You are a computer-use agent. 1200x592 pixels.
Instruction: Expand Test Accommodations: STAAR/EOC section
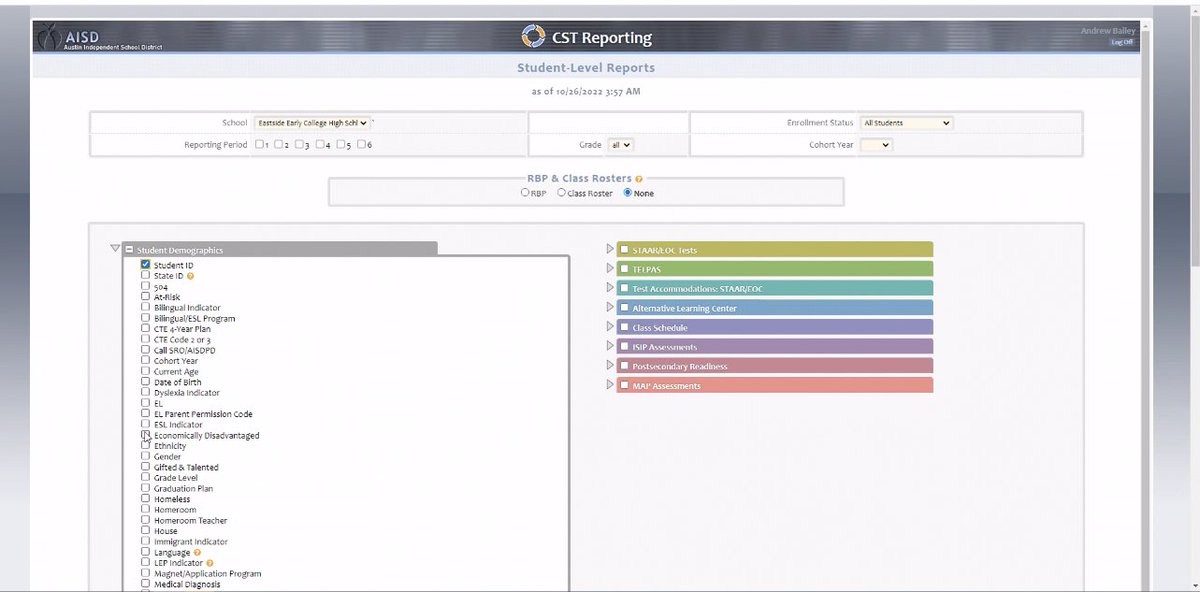tap(610, 288)
